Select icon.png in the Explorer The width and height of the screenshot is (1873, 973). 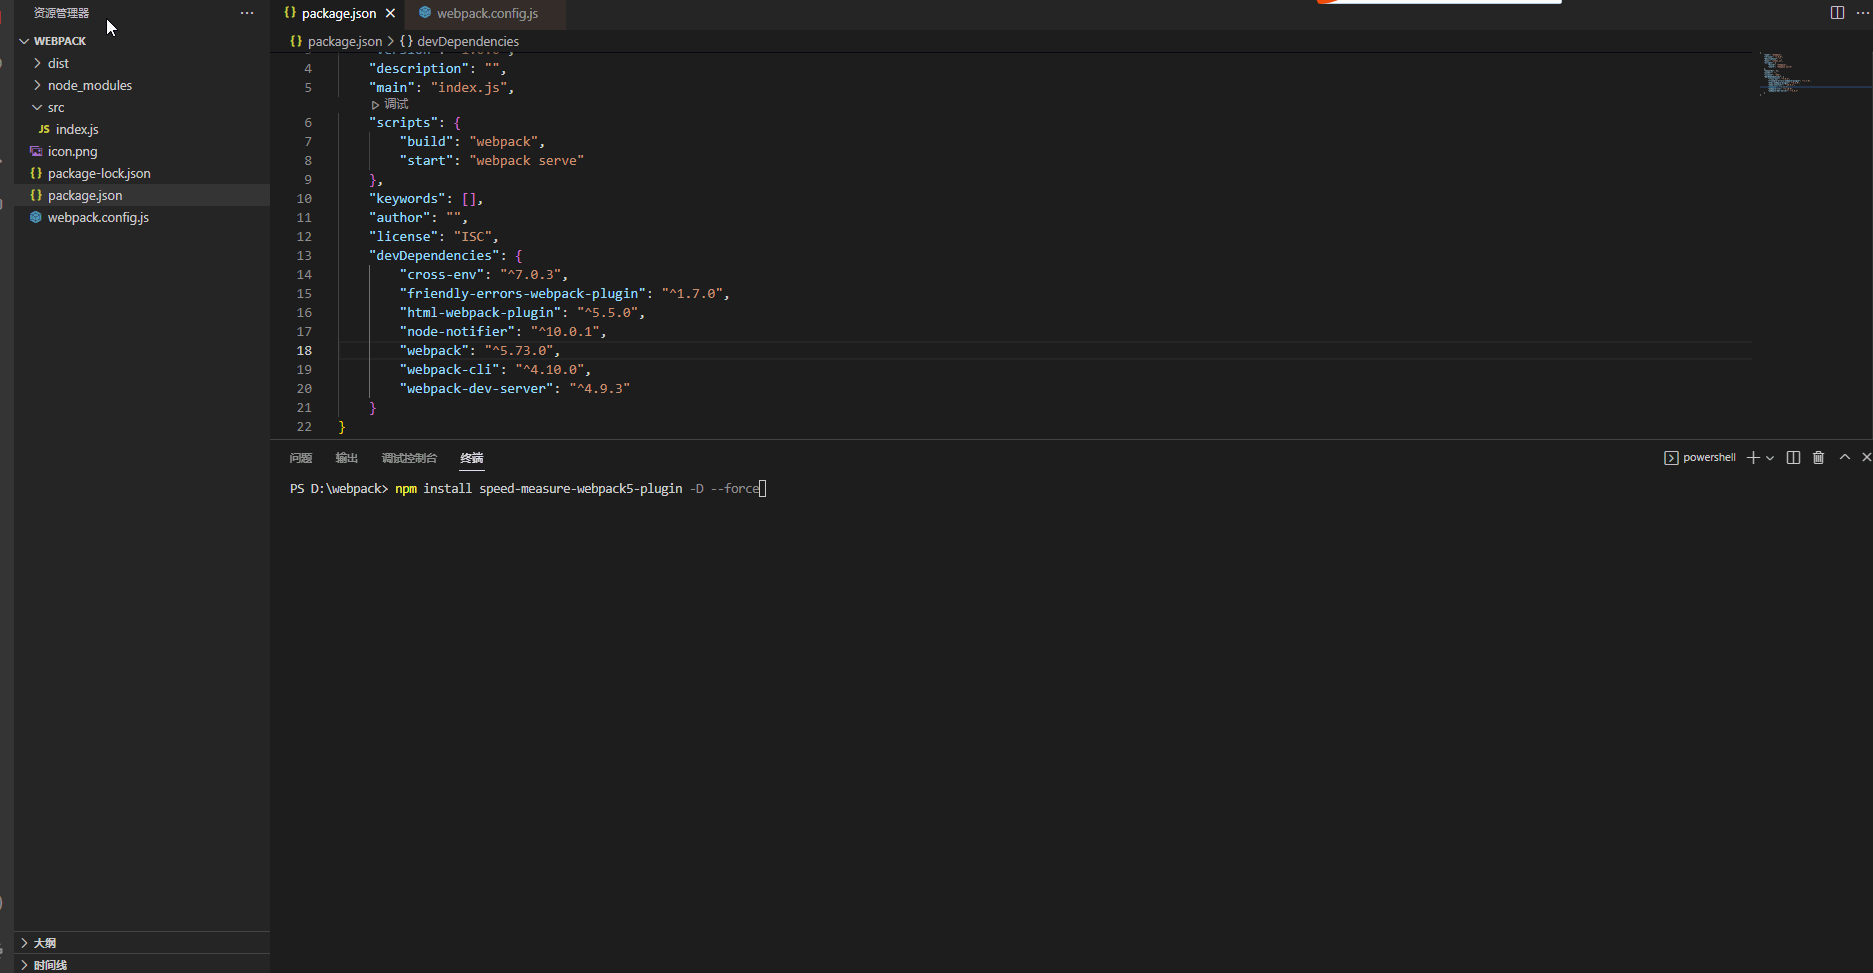pos(72,151)
